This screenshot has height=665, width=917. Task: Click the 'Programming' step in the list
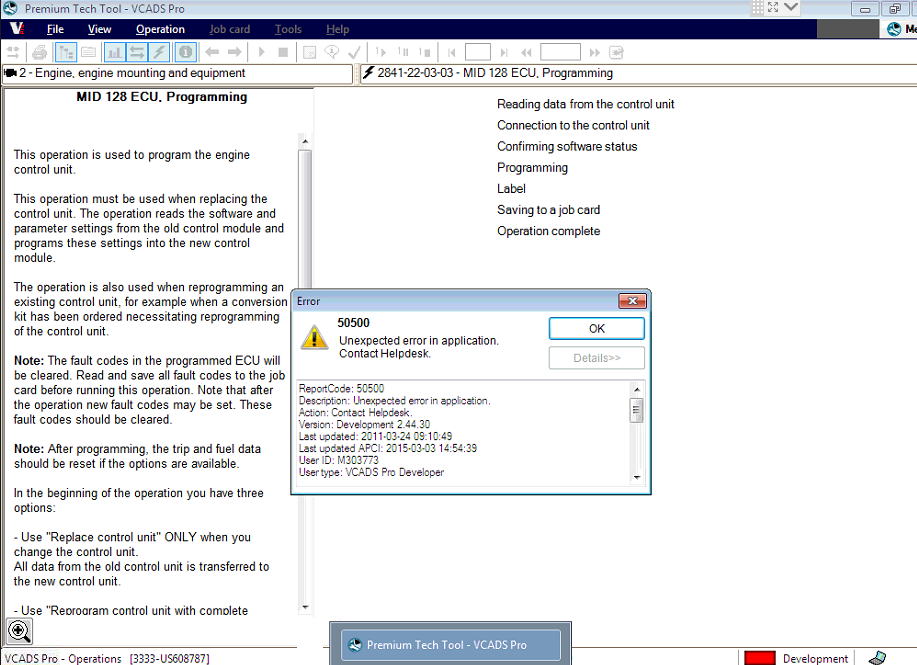[532, 168]
